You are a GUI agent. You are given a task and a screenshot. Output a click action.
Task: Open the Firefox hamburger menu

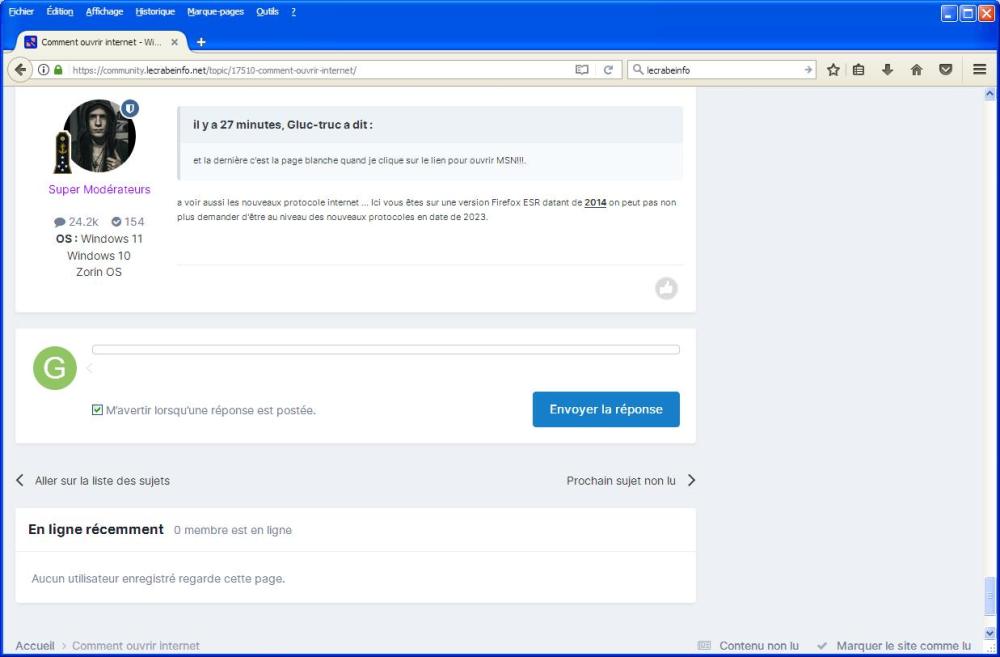(979, 70)
